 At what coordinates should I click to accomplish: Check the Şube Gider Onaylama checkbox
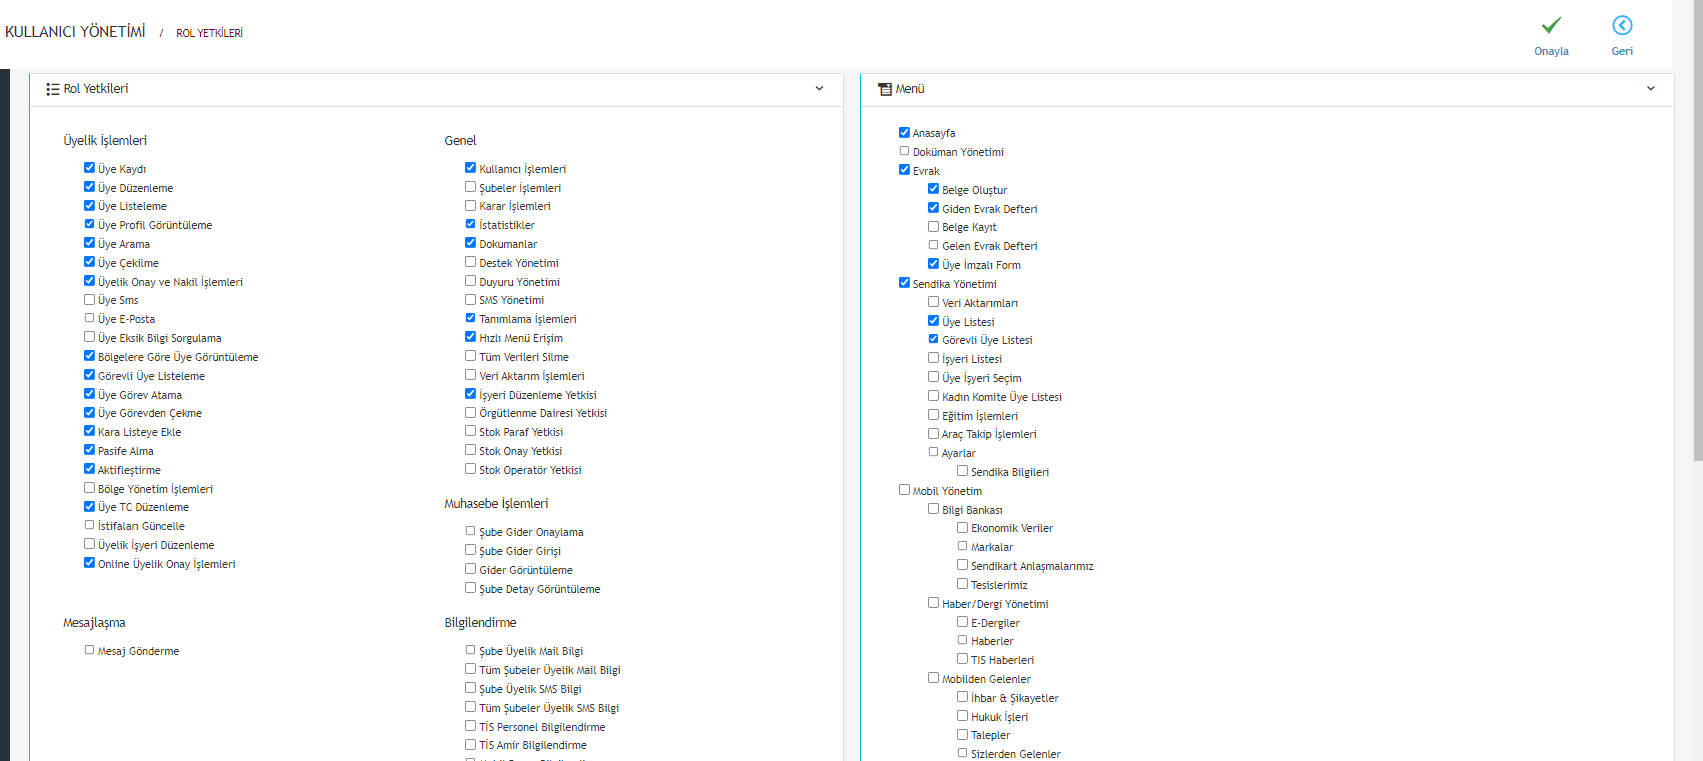point(470,531)
